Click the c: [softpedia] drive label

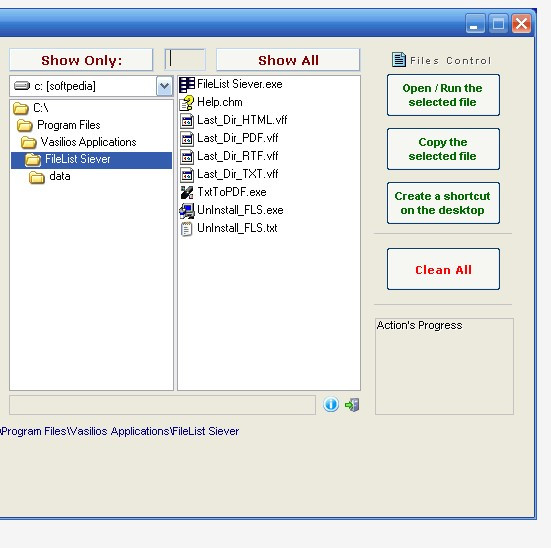pyautogui.click(x=65, y=86)
